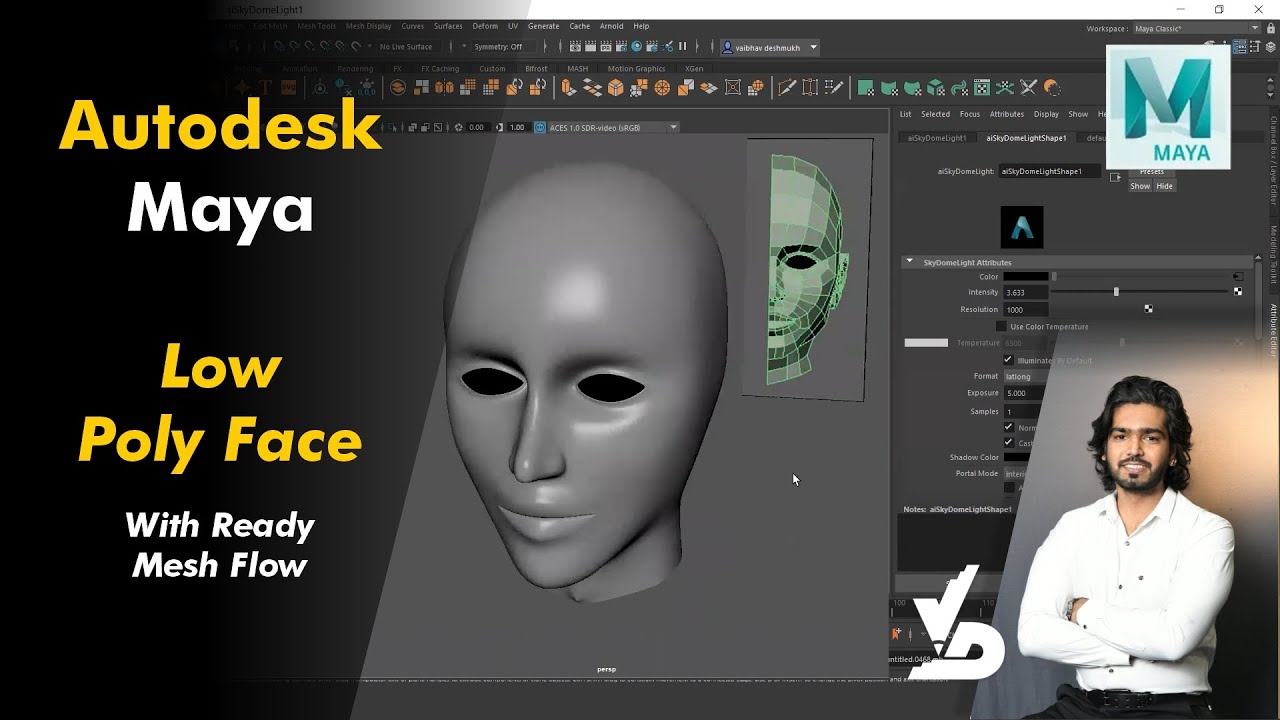Toggle the Normalize checkbox
Image resolution: width=1280 pixels, height=720 pixels.
[1009, 427]
